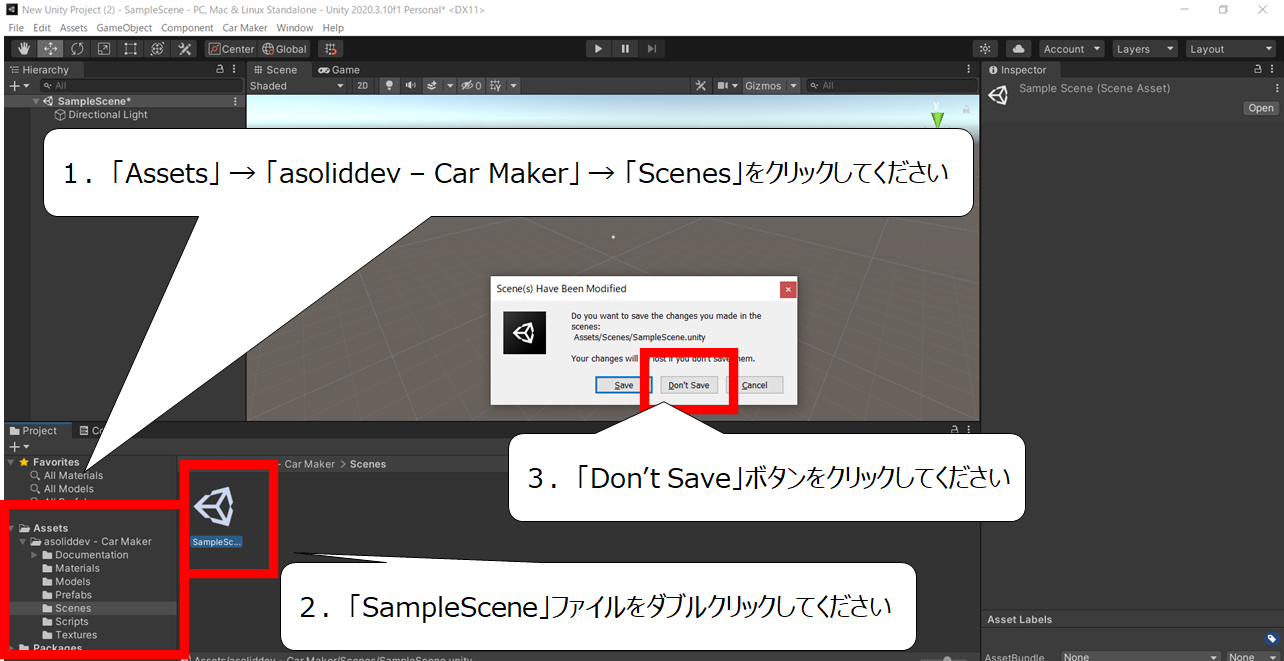Select the Rect tool
The image size is (1284, 661).
(x=131, y=49)
